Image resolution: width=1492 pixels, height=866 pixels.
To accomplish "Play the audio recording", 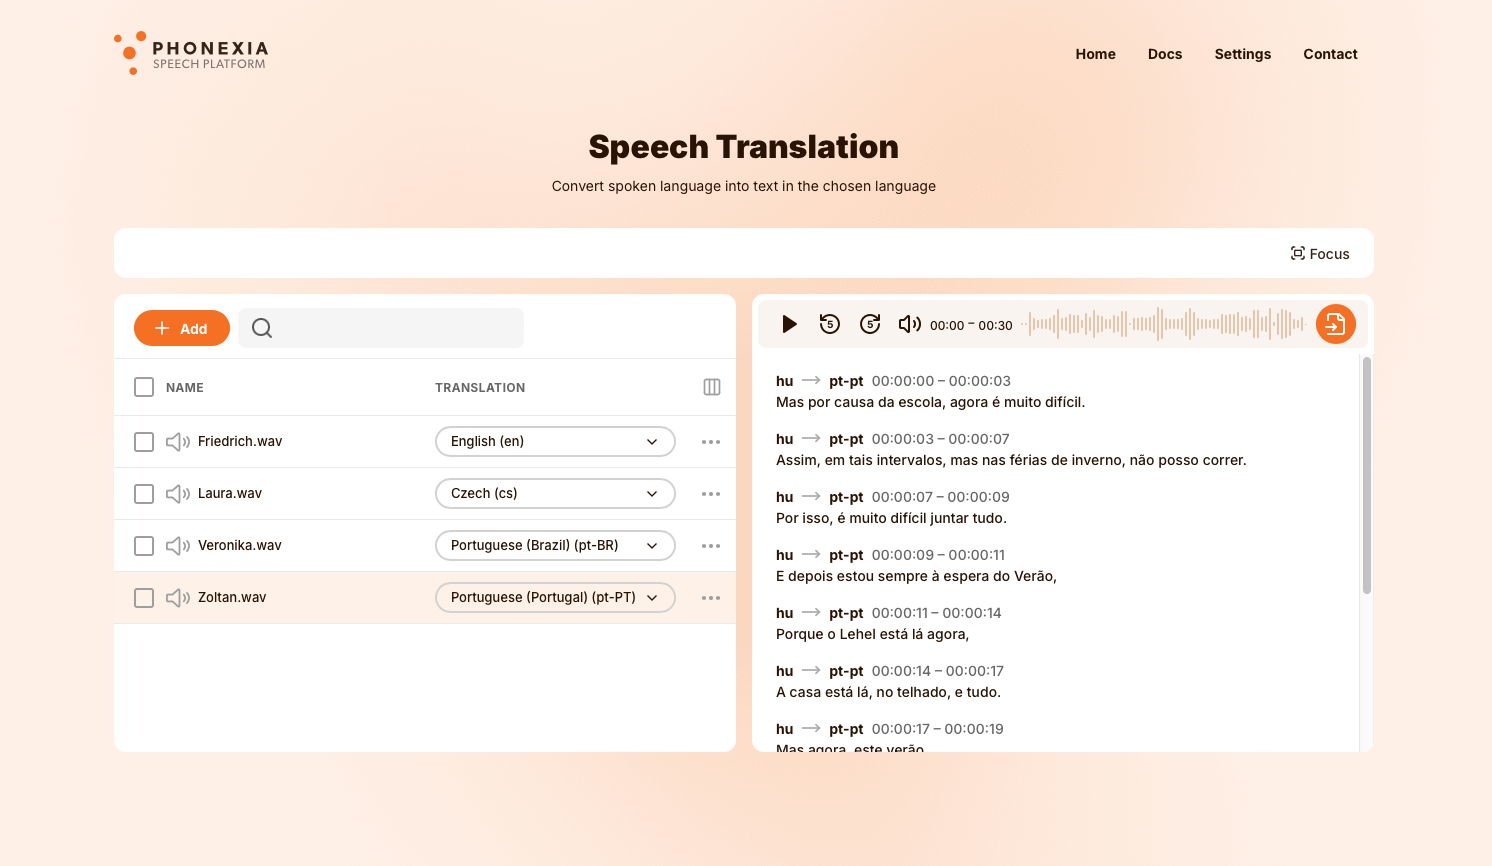I will 789,324.
